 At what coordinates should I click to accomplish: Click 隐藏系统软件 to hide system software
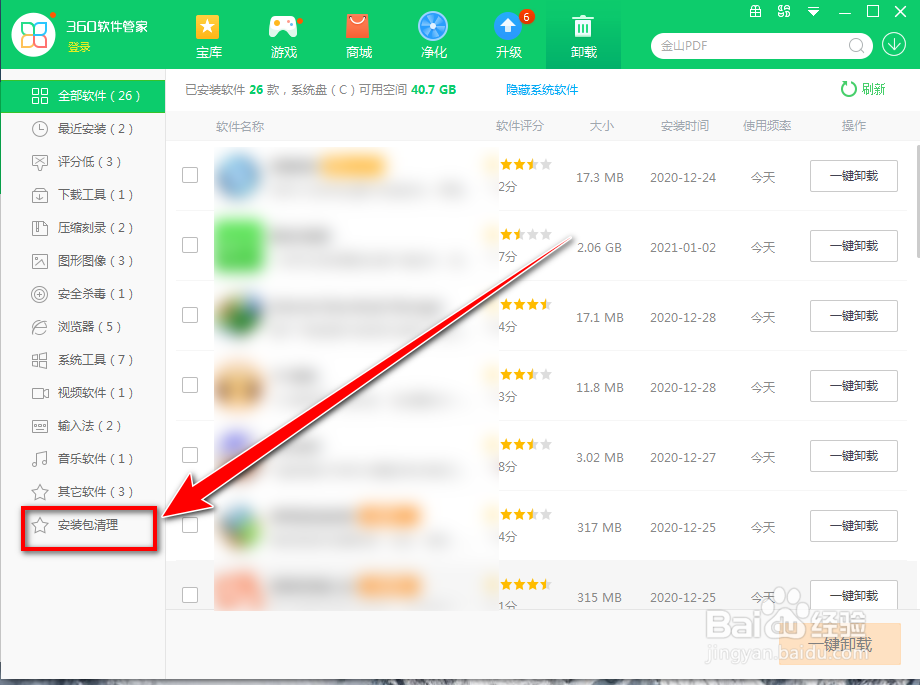pos(542,89)
